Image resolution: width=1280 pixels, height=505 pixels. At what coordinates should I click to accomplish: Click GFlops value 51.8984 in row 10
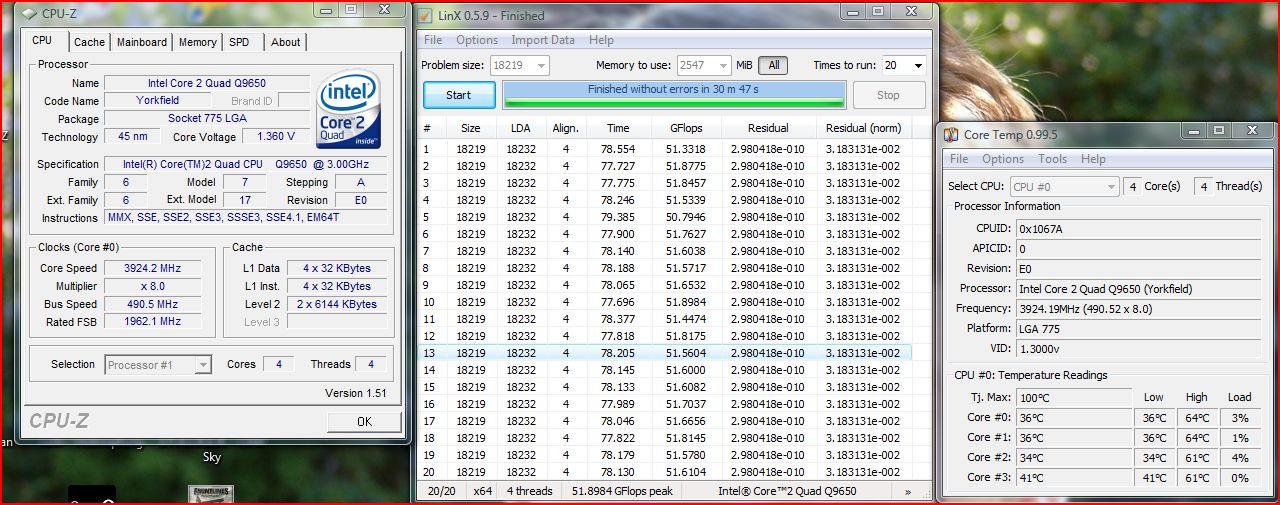click(686, 302)
